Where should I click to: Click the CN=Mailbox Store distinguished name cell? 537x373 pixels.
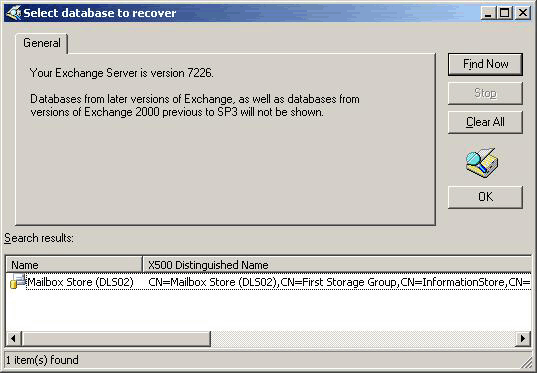tap(339, 282)
